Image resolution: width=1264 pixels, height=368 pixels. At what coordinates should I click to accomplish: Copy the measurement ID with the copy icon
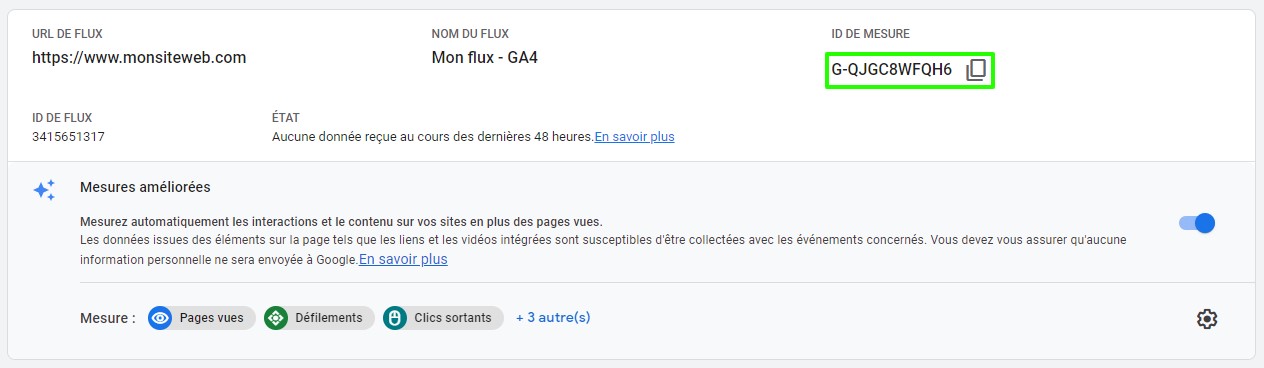point(976,70)
